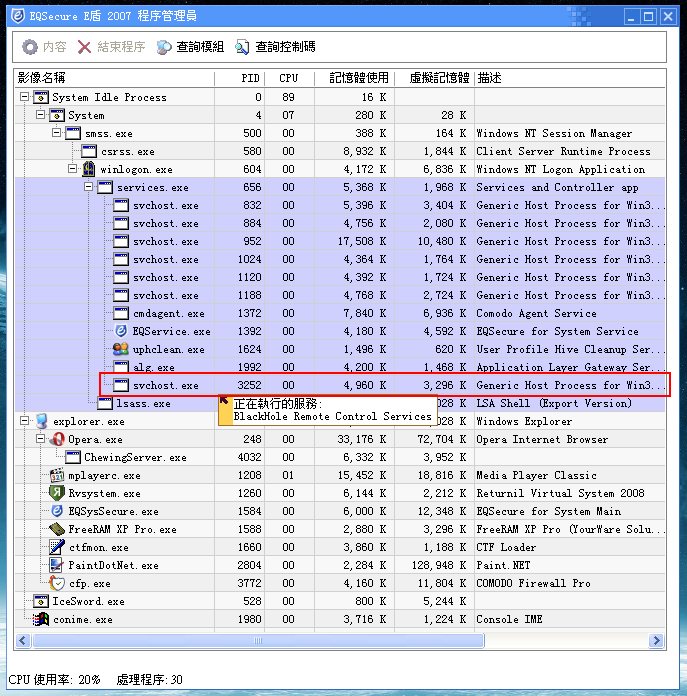687x696 pixels.
Task: Collapse the winlogon.exe tree node
Action: tap(73, 168)
